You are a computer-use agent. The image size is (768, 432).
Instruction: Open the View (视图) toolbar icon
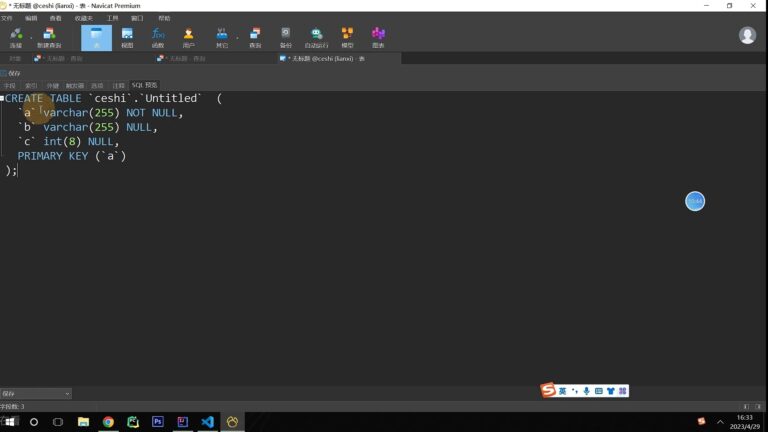tap(127, 38)
